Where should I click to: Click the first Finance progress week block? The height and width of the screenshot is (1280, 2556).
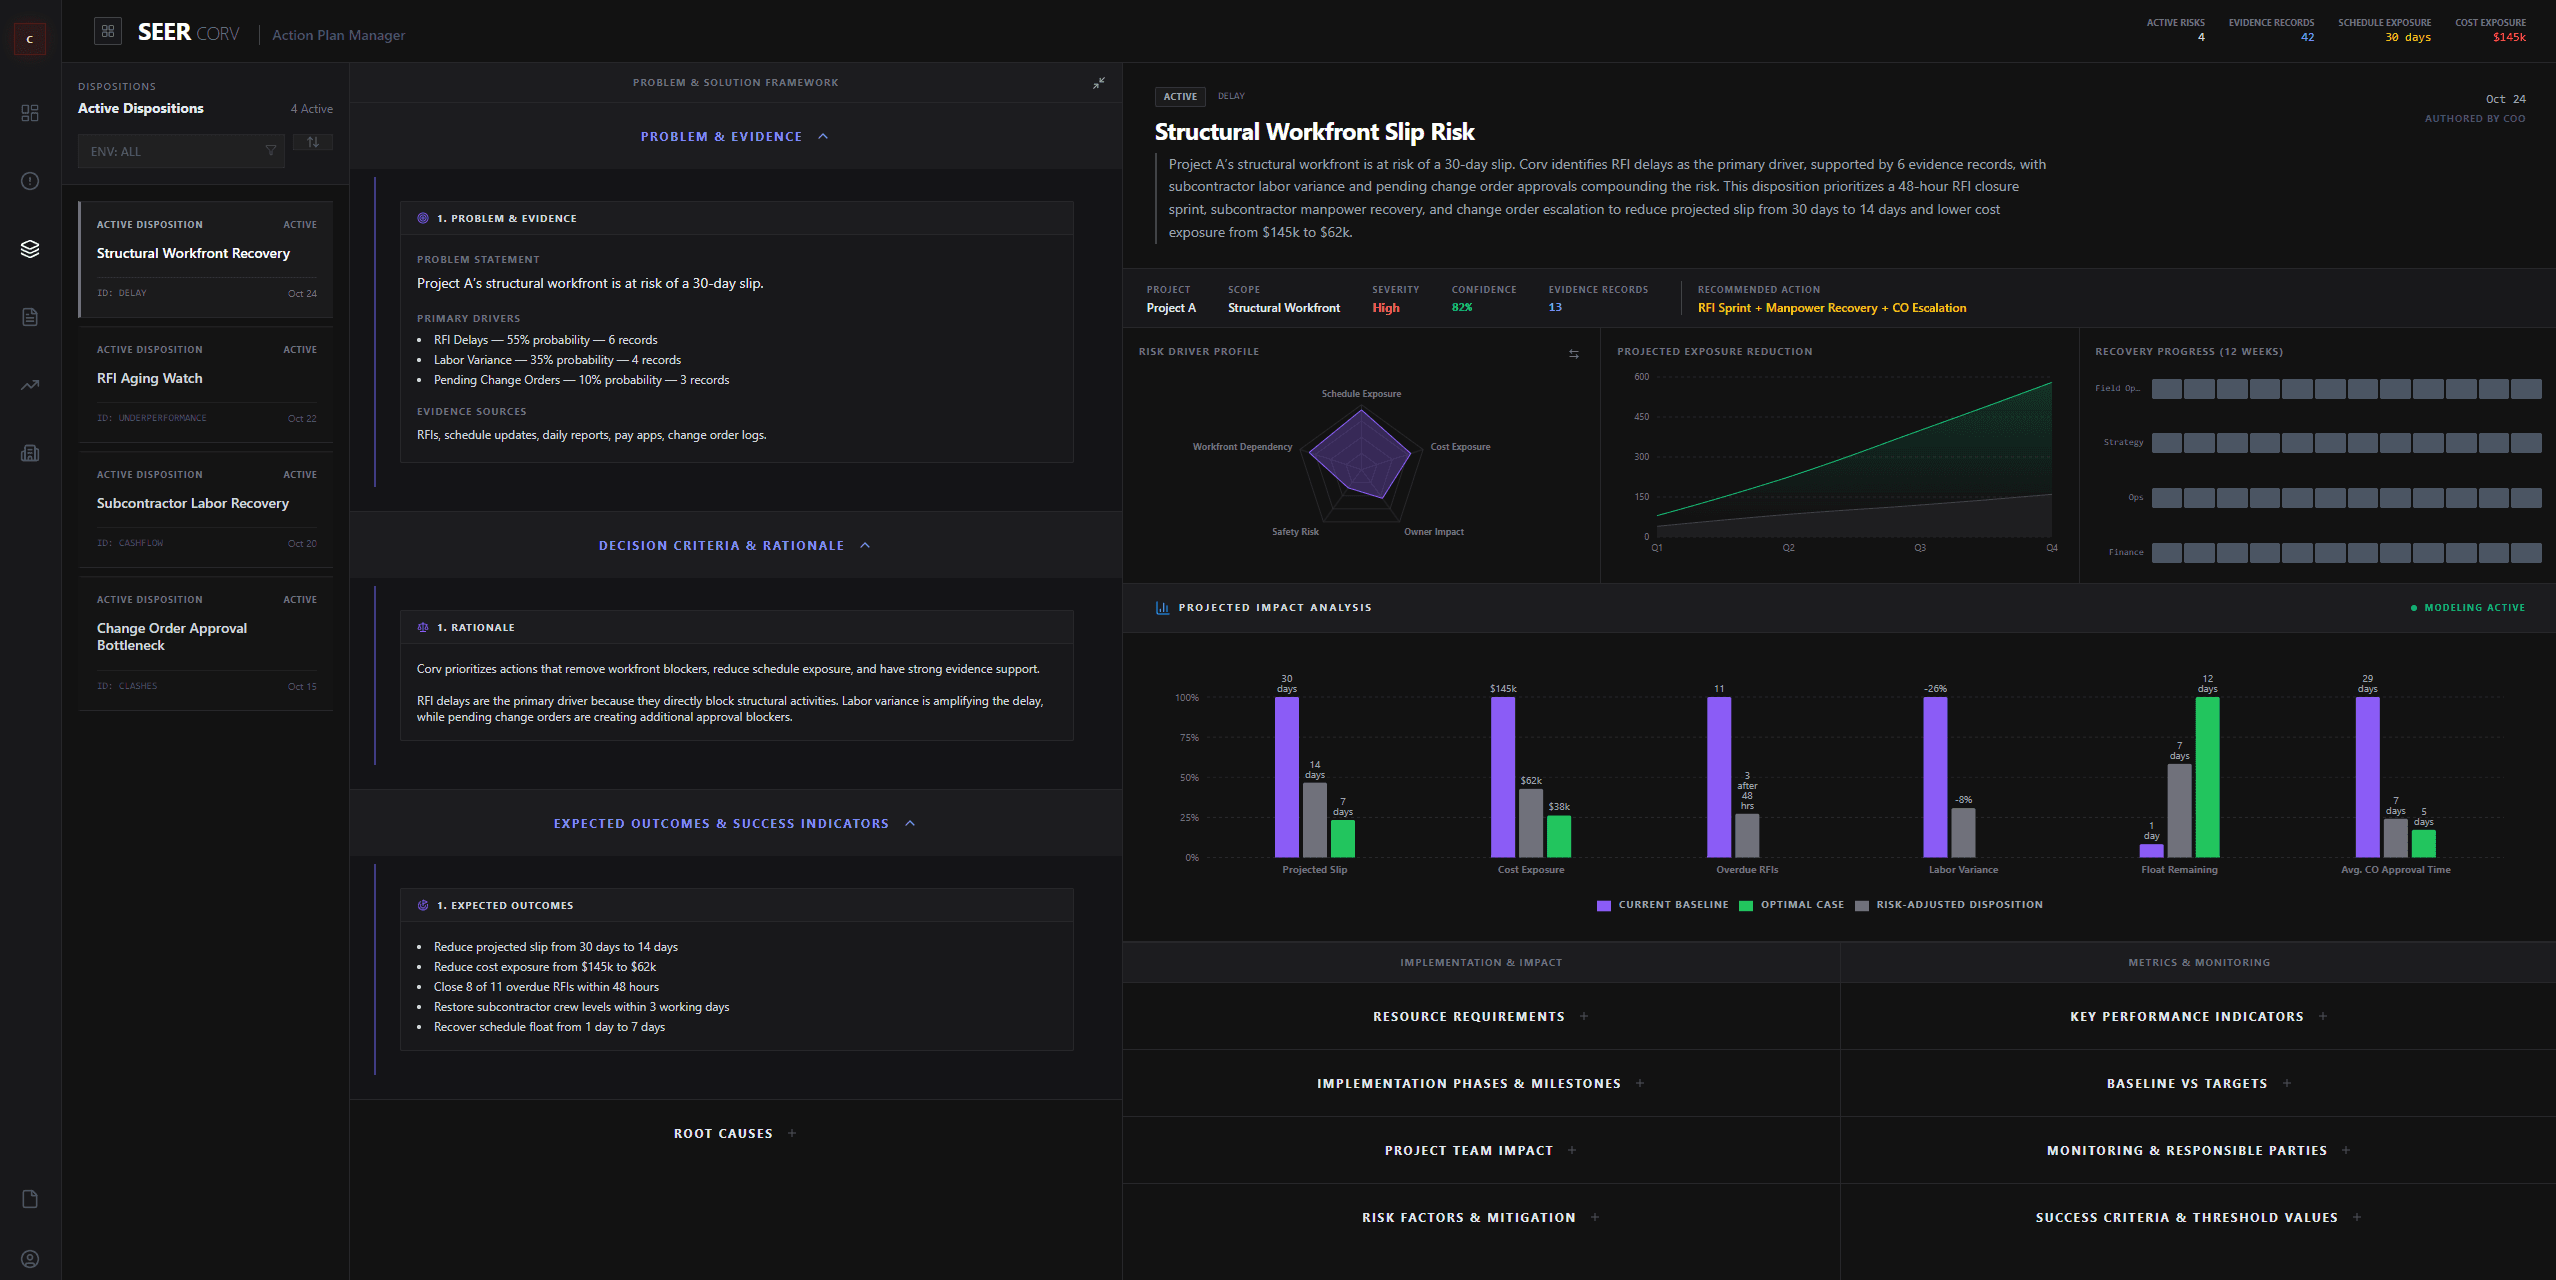2167,552
